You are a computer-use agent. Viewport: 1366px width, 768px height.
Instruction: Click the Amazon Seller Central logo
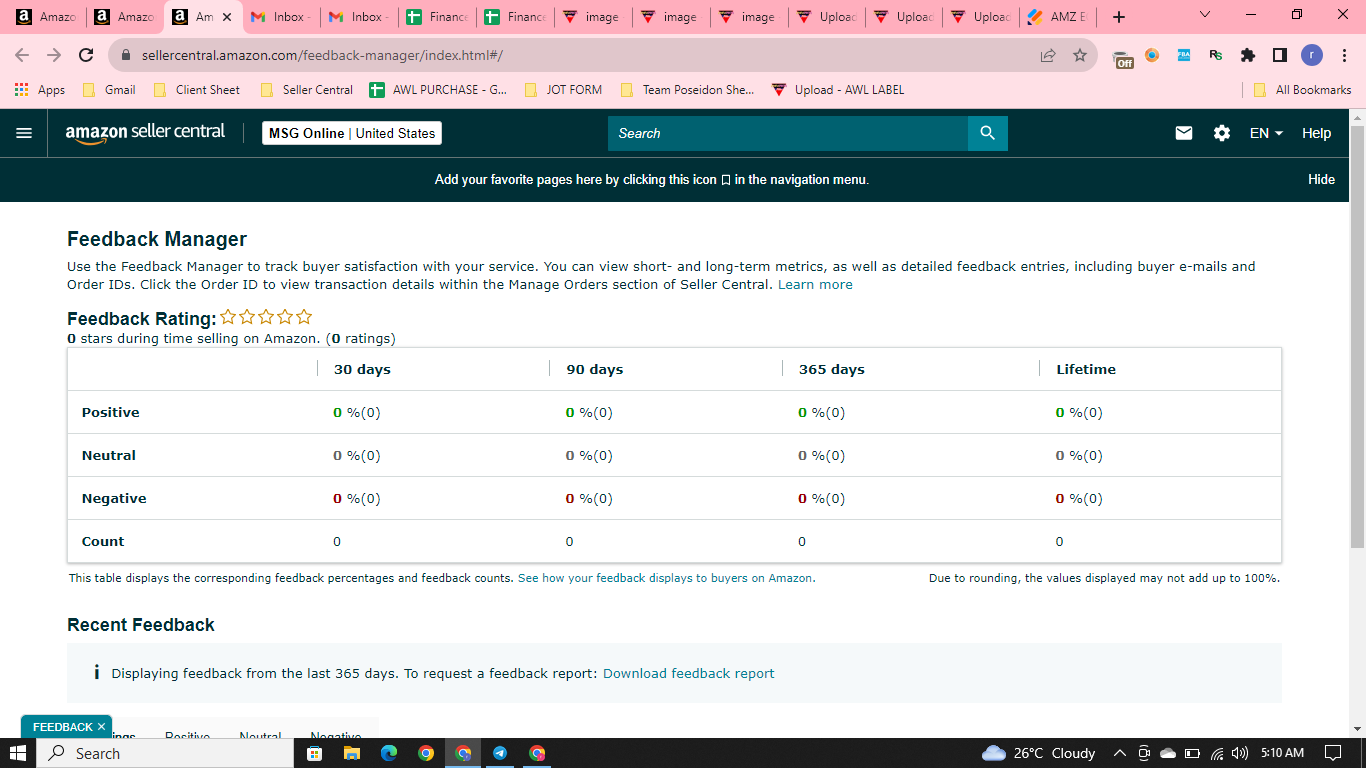point(145,133)
